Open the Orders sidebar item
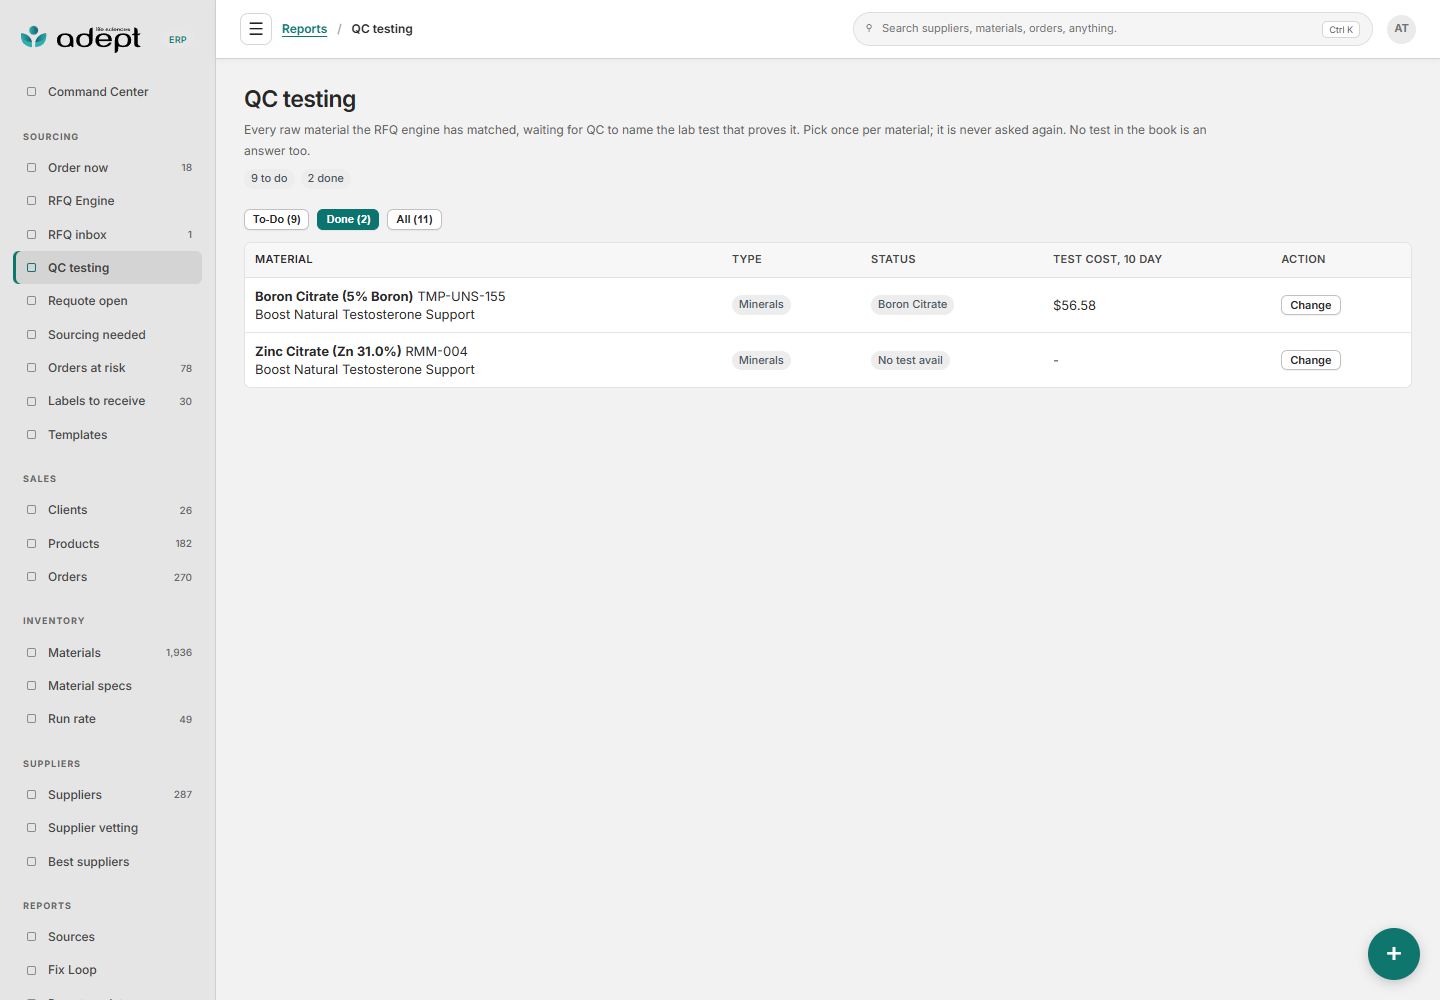This screenshot has width=1440, height=1000. (108, 577)
